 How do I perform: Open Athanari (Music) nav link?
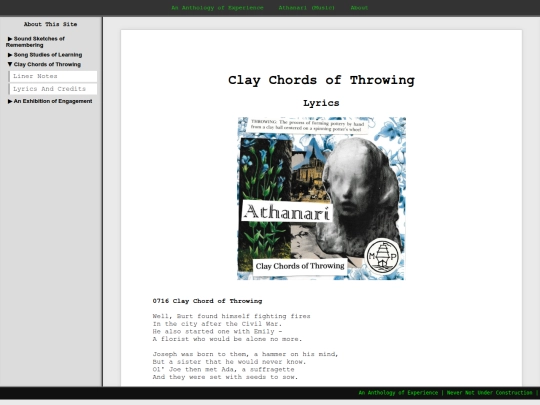[x=307, y=8]
